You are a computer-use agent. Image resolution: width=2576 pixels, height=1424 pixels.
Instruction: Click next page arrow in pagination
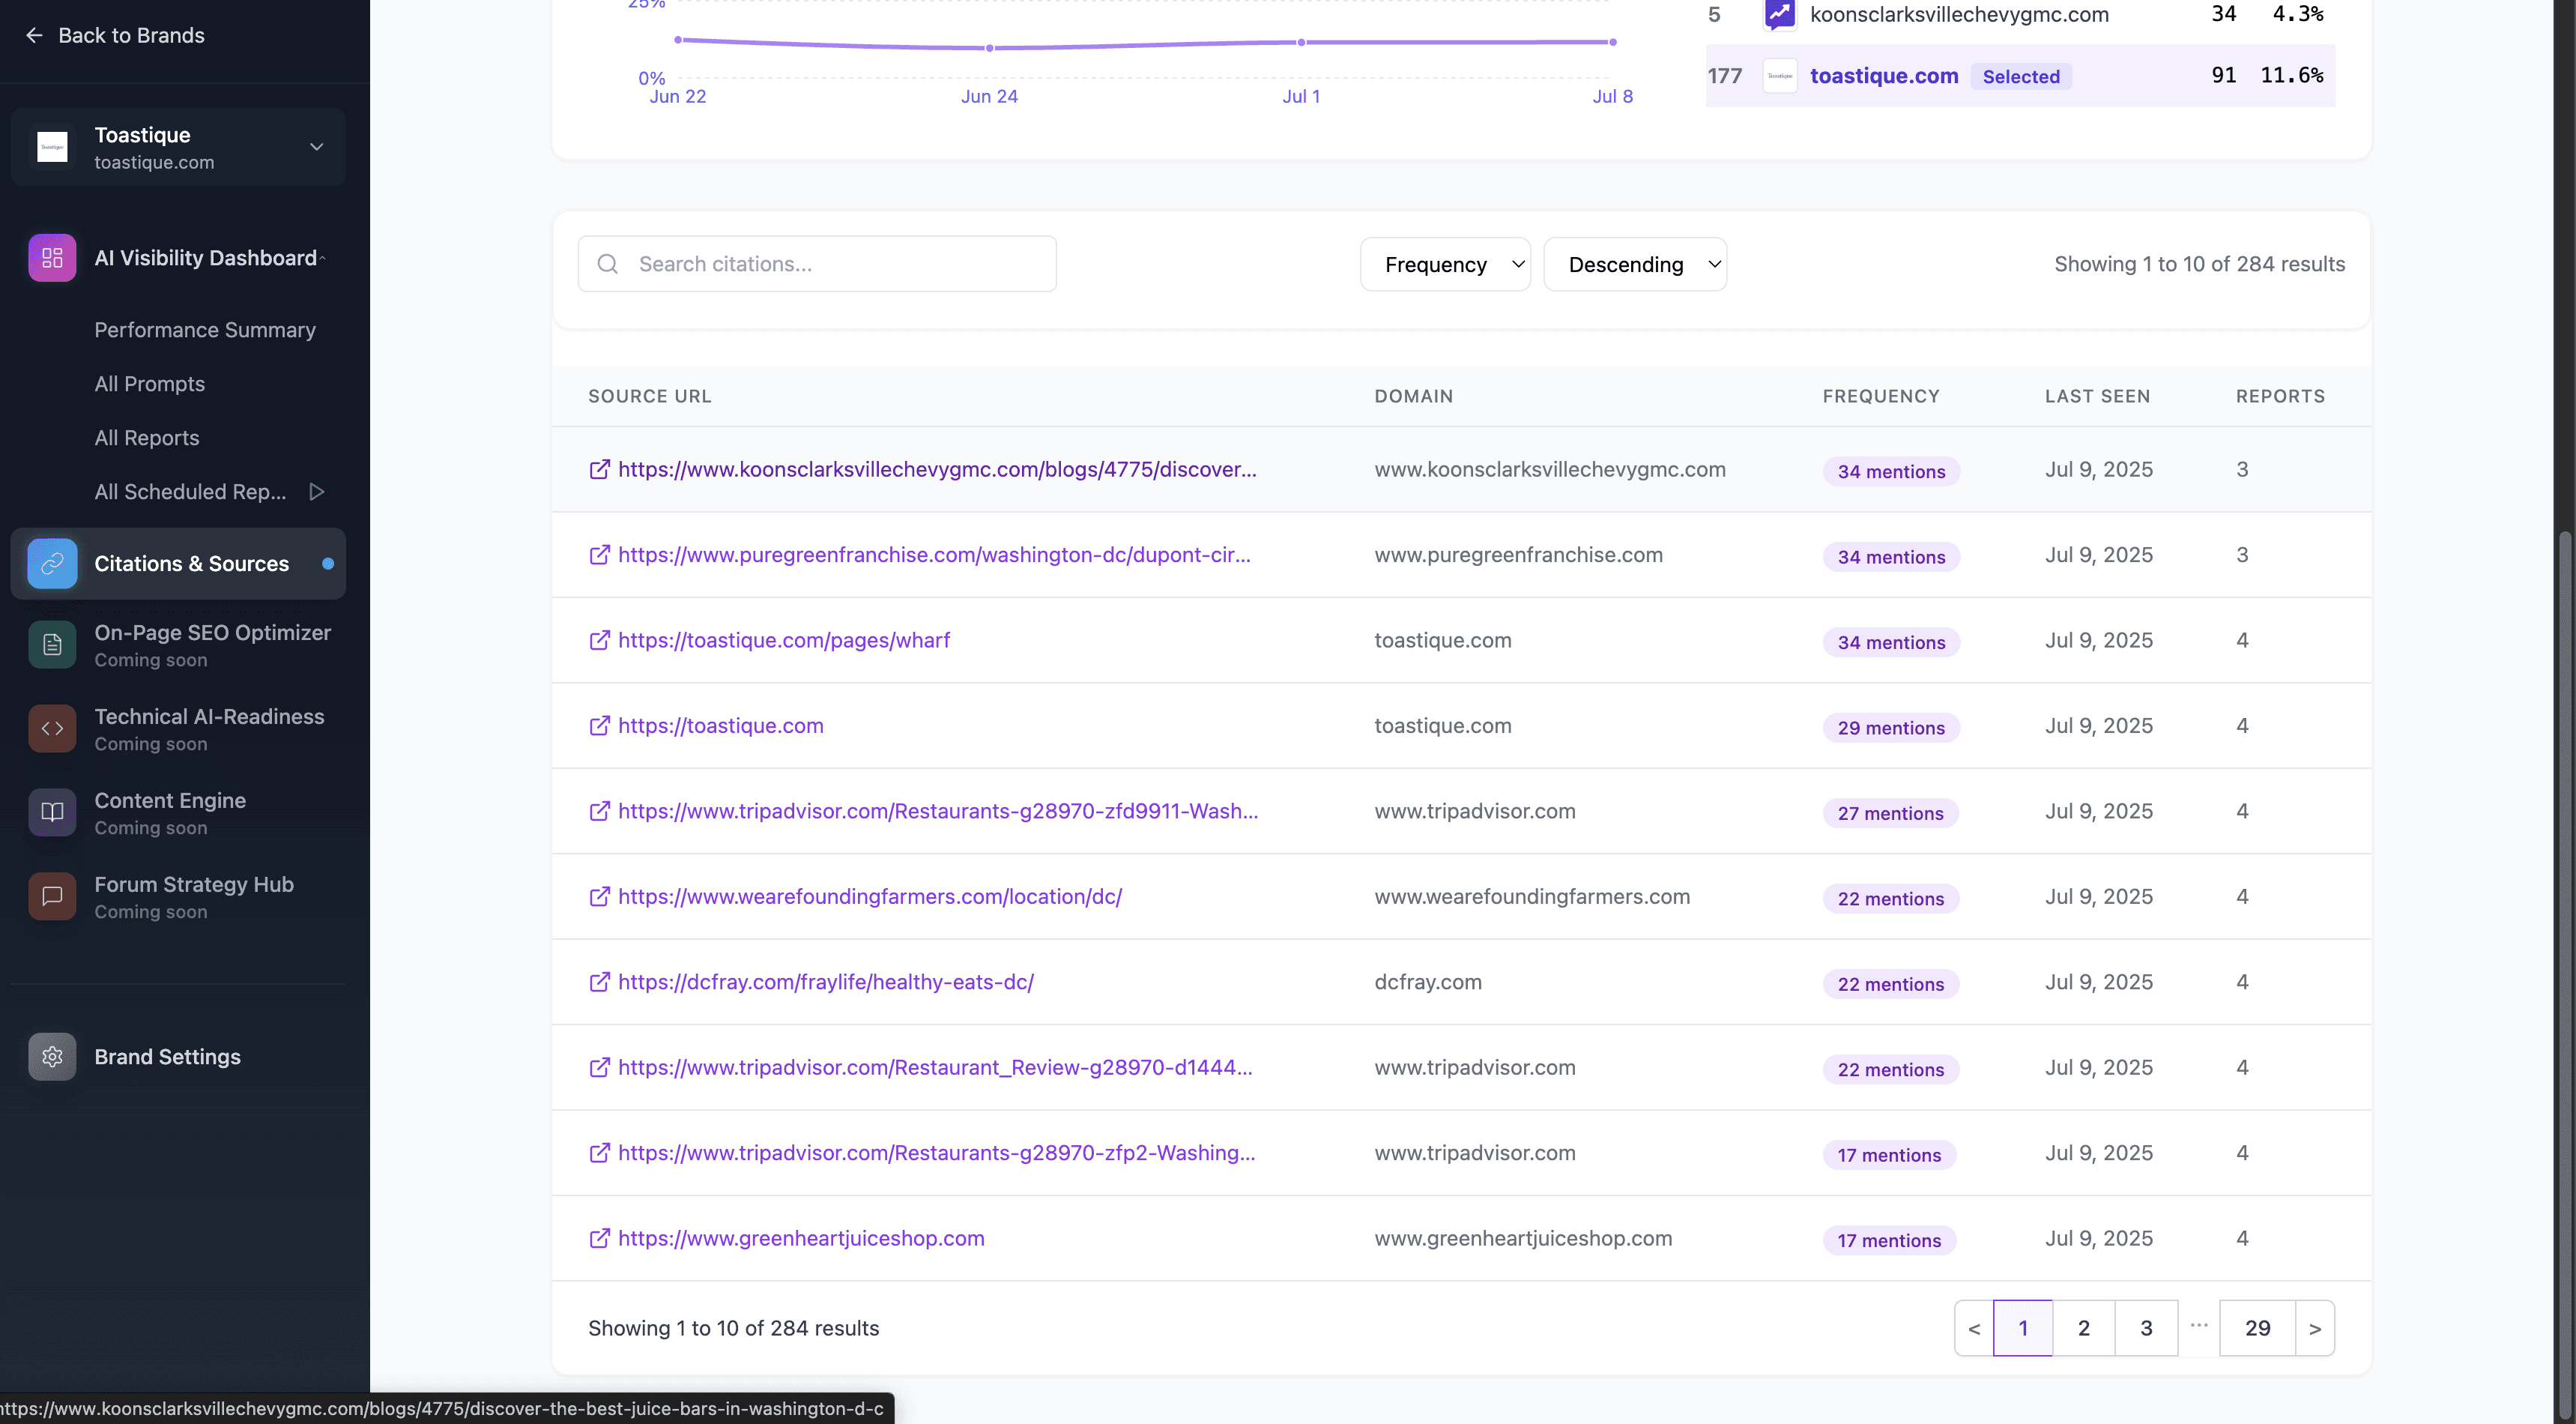pyautogui.click(x=2314, y=1328)
